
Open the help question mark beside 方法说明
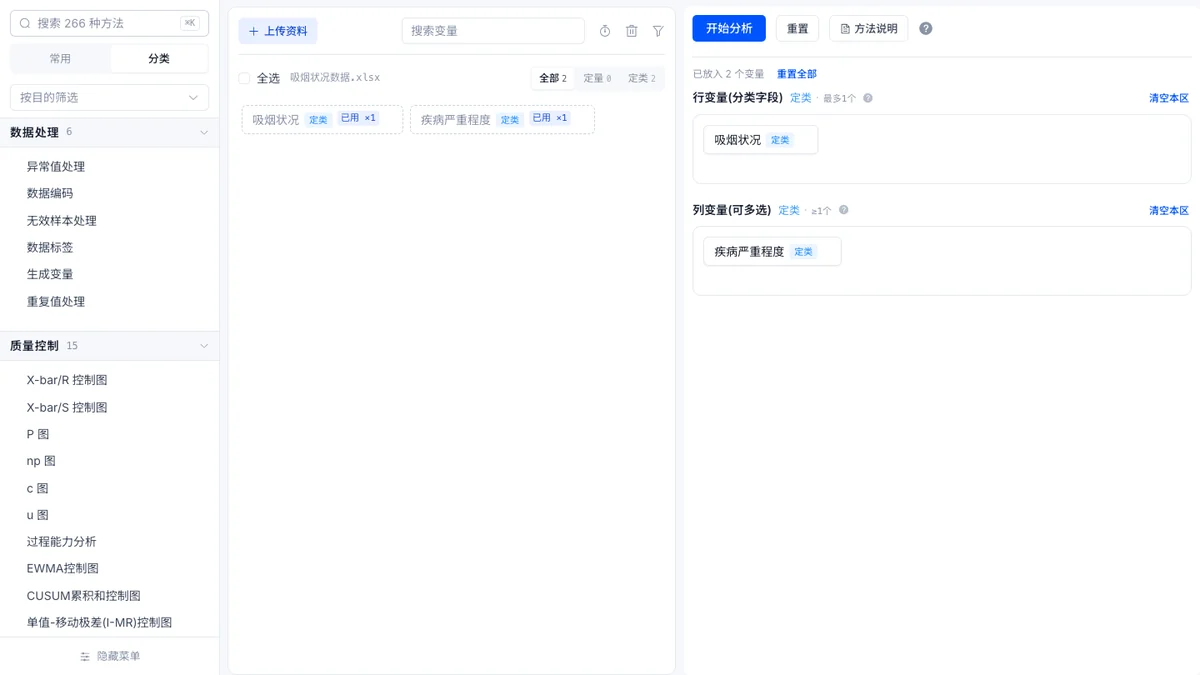point(926,29)
